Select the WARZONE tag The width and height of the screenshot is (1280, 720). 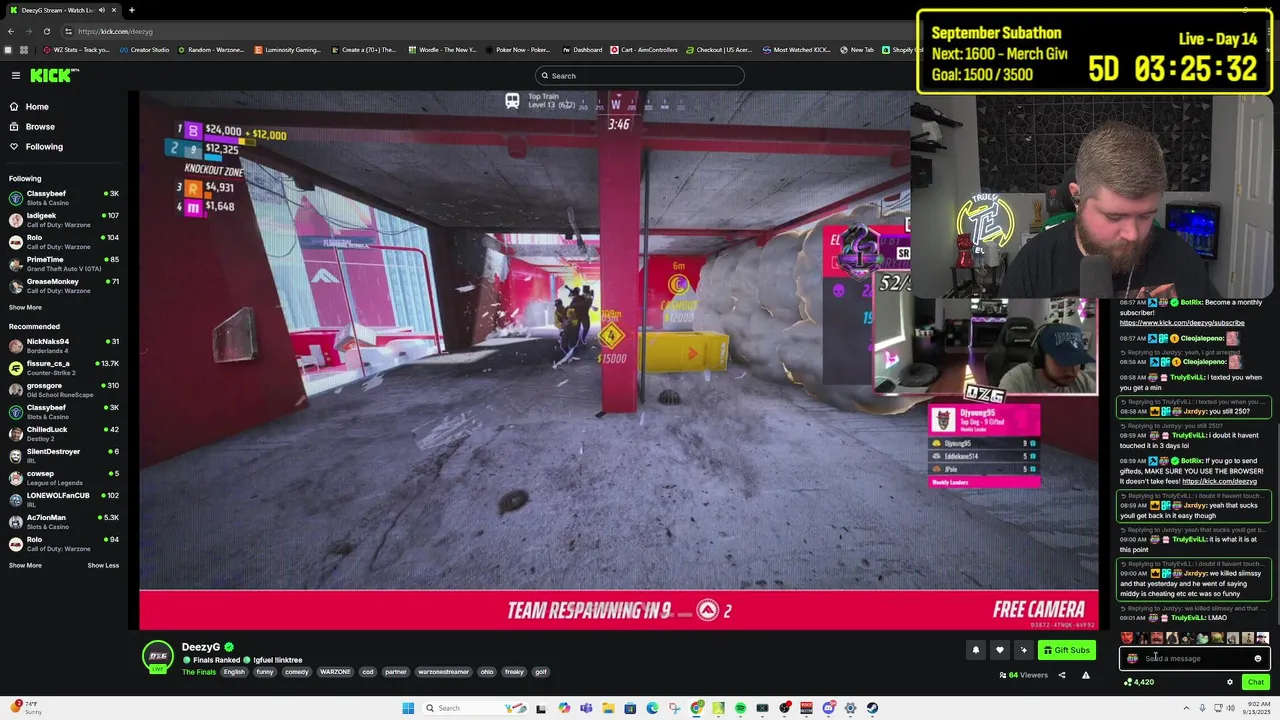pyautogui.click(x=335, y=672)
